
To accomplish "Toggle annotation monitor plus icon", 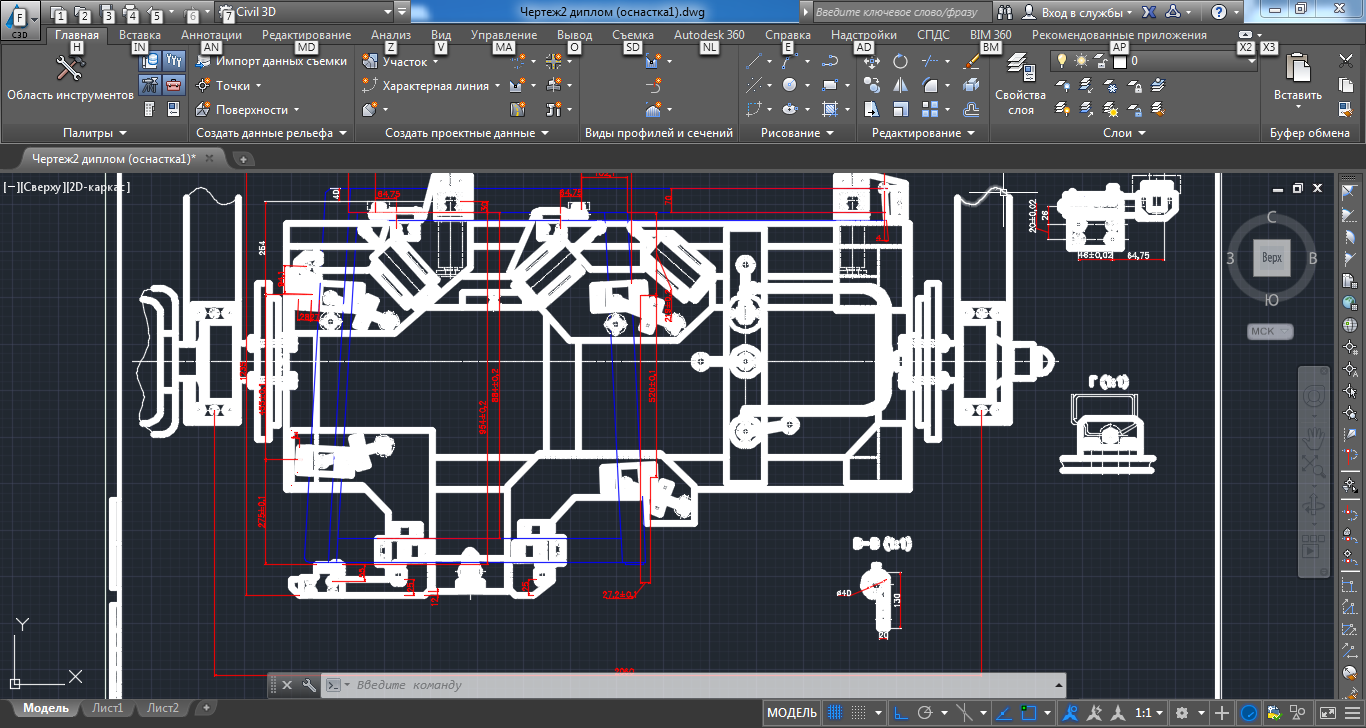I will [1222, 713].
